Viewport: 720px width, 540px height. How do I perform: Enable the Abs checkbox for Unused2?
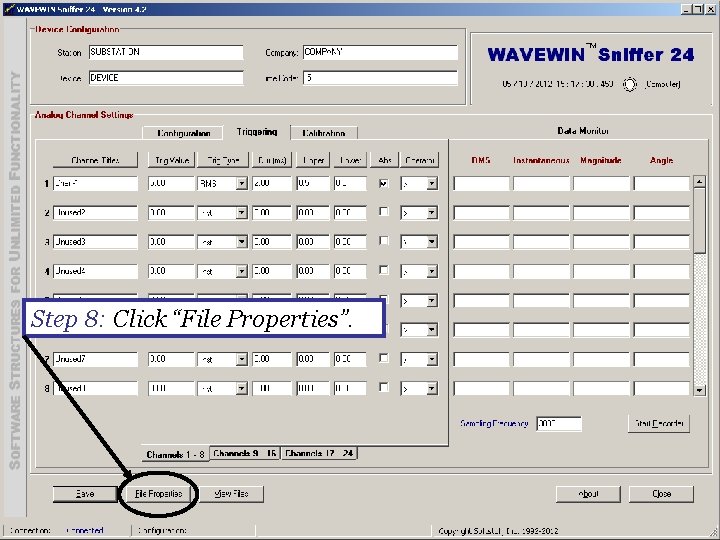click(x=384, y=212)
